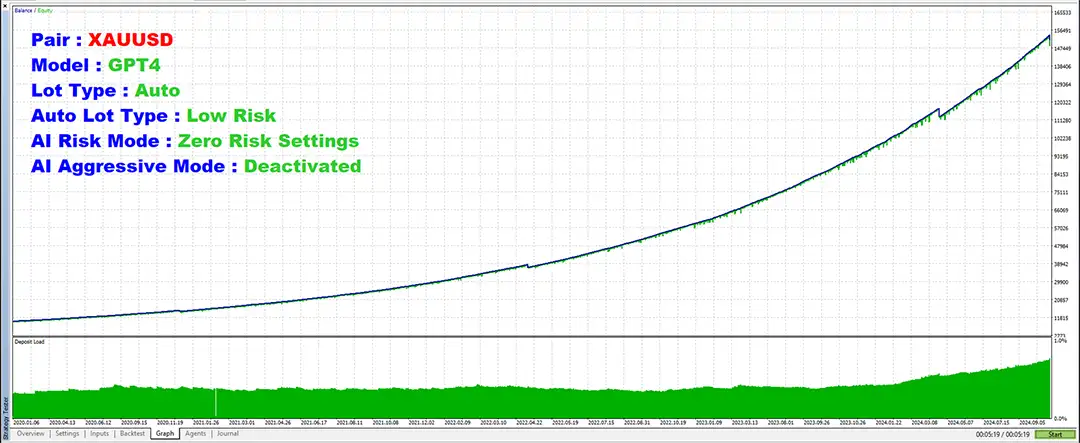1080x443 pixels.
Task: Switch to the Settings tab
Action: pyautogui.click(x=67, y=434)
